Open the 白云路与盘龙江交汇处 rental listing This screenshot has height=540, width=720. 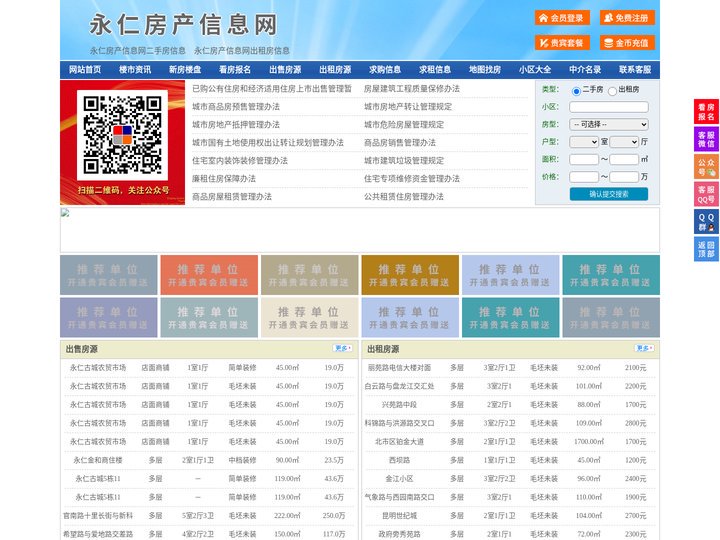(x=399, y=386)
